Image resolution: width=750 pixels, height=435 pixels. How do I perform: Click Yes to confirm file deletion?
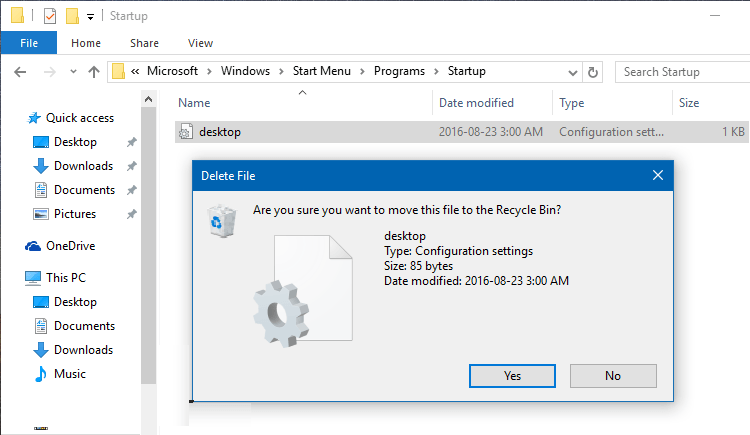click(x=512, y=376)
